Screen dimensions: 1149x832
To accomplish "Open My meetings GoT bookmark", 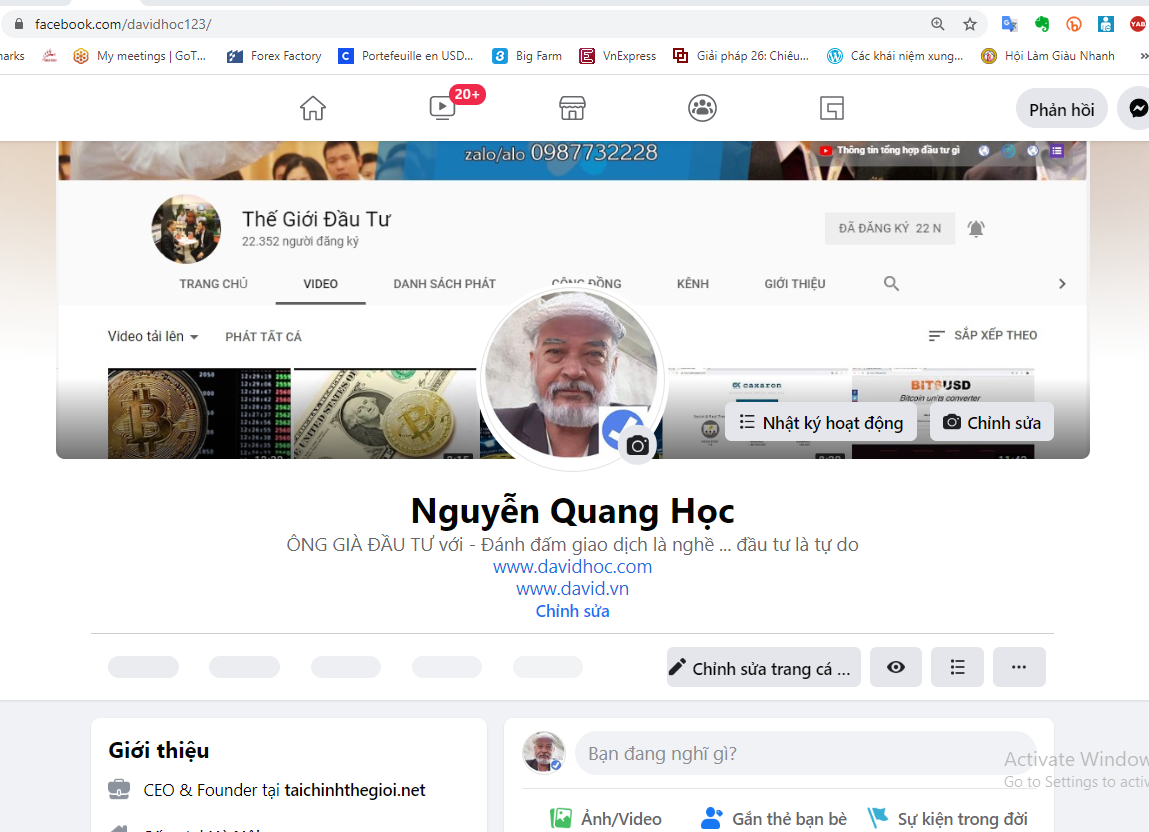I will (x=139, y=56).
